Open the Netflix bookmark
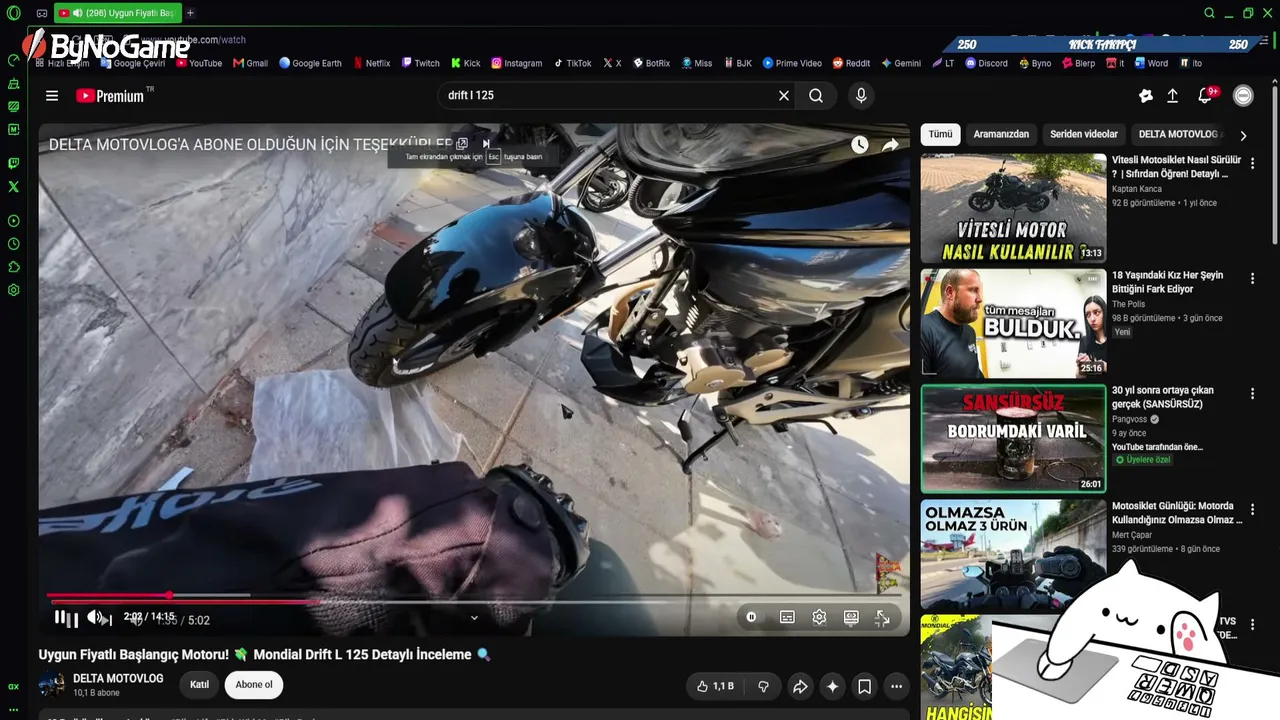1280x720 pixels. (372, 63)
